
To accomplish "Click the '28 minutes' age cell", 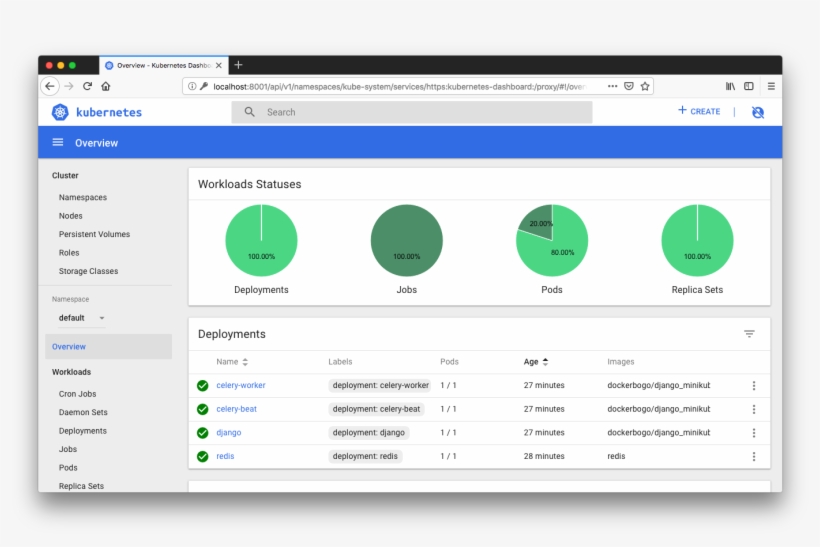I will click(x=544, y=456).
